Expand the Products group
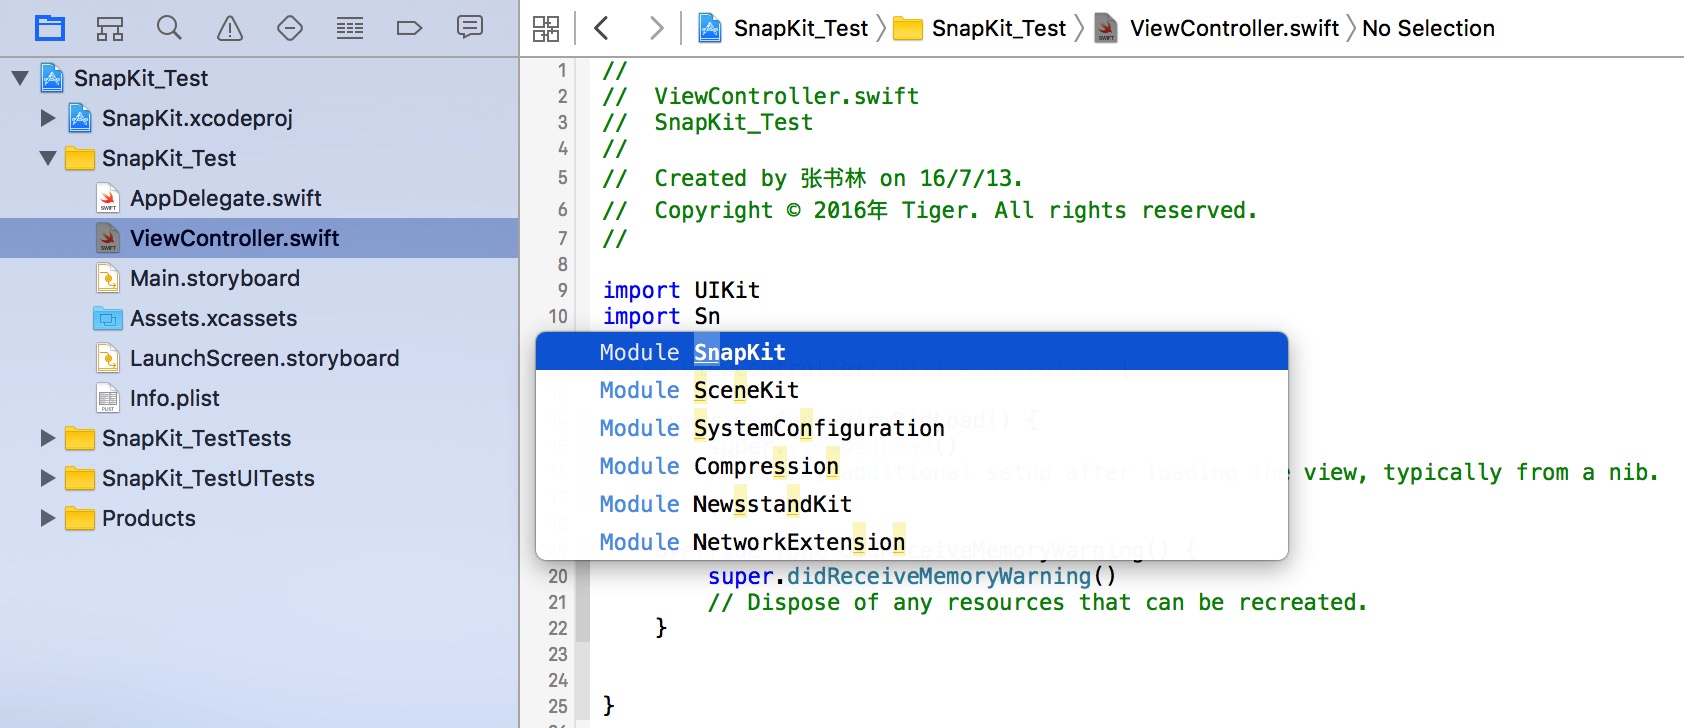This screenshot has width=1684, height=728. pos(48,518)
